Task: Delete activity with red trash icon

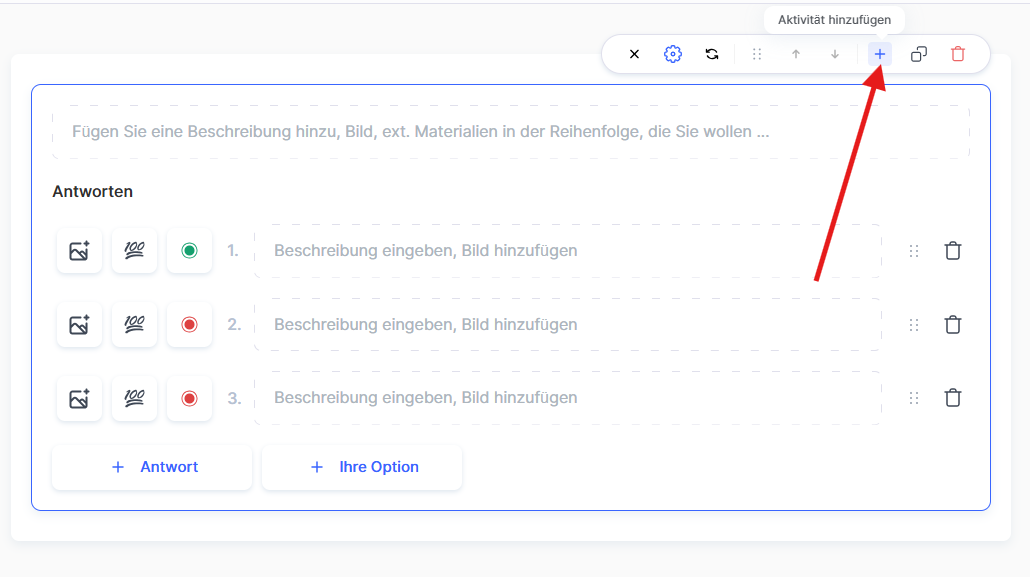Action: coord(958,54)
